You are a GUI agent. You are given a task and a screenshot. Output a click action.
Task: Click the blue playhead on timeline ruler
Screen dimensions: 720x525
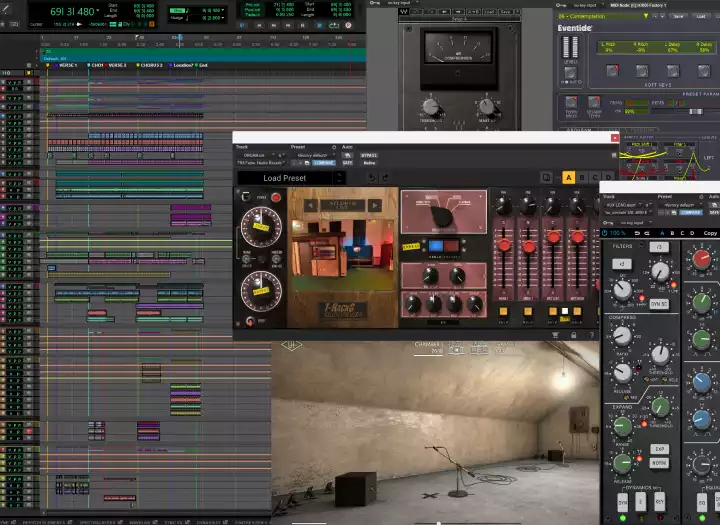click(180, 37)
